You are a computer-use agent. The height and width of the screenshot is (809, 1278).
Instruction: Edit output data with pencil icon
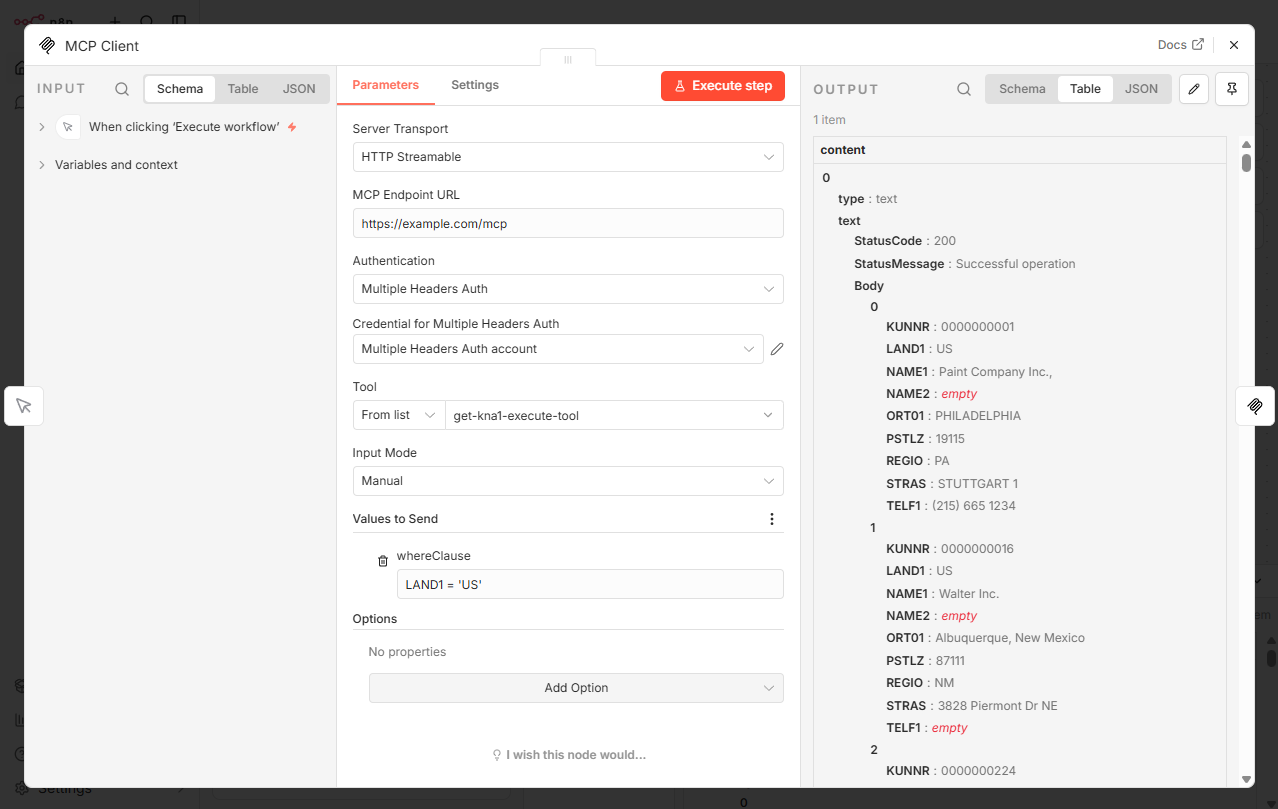(x=1194, y=89)
